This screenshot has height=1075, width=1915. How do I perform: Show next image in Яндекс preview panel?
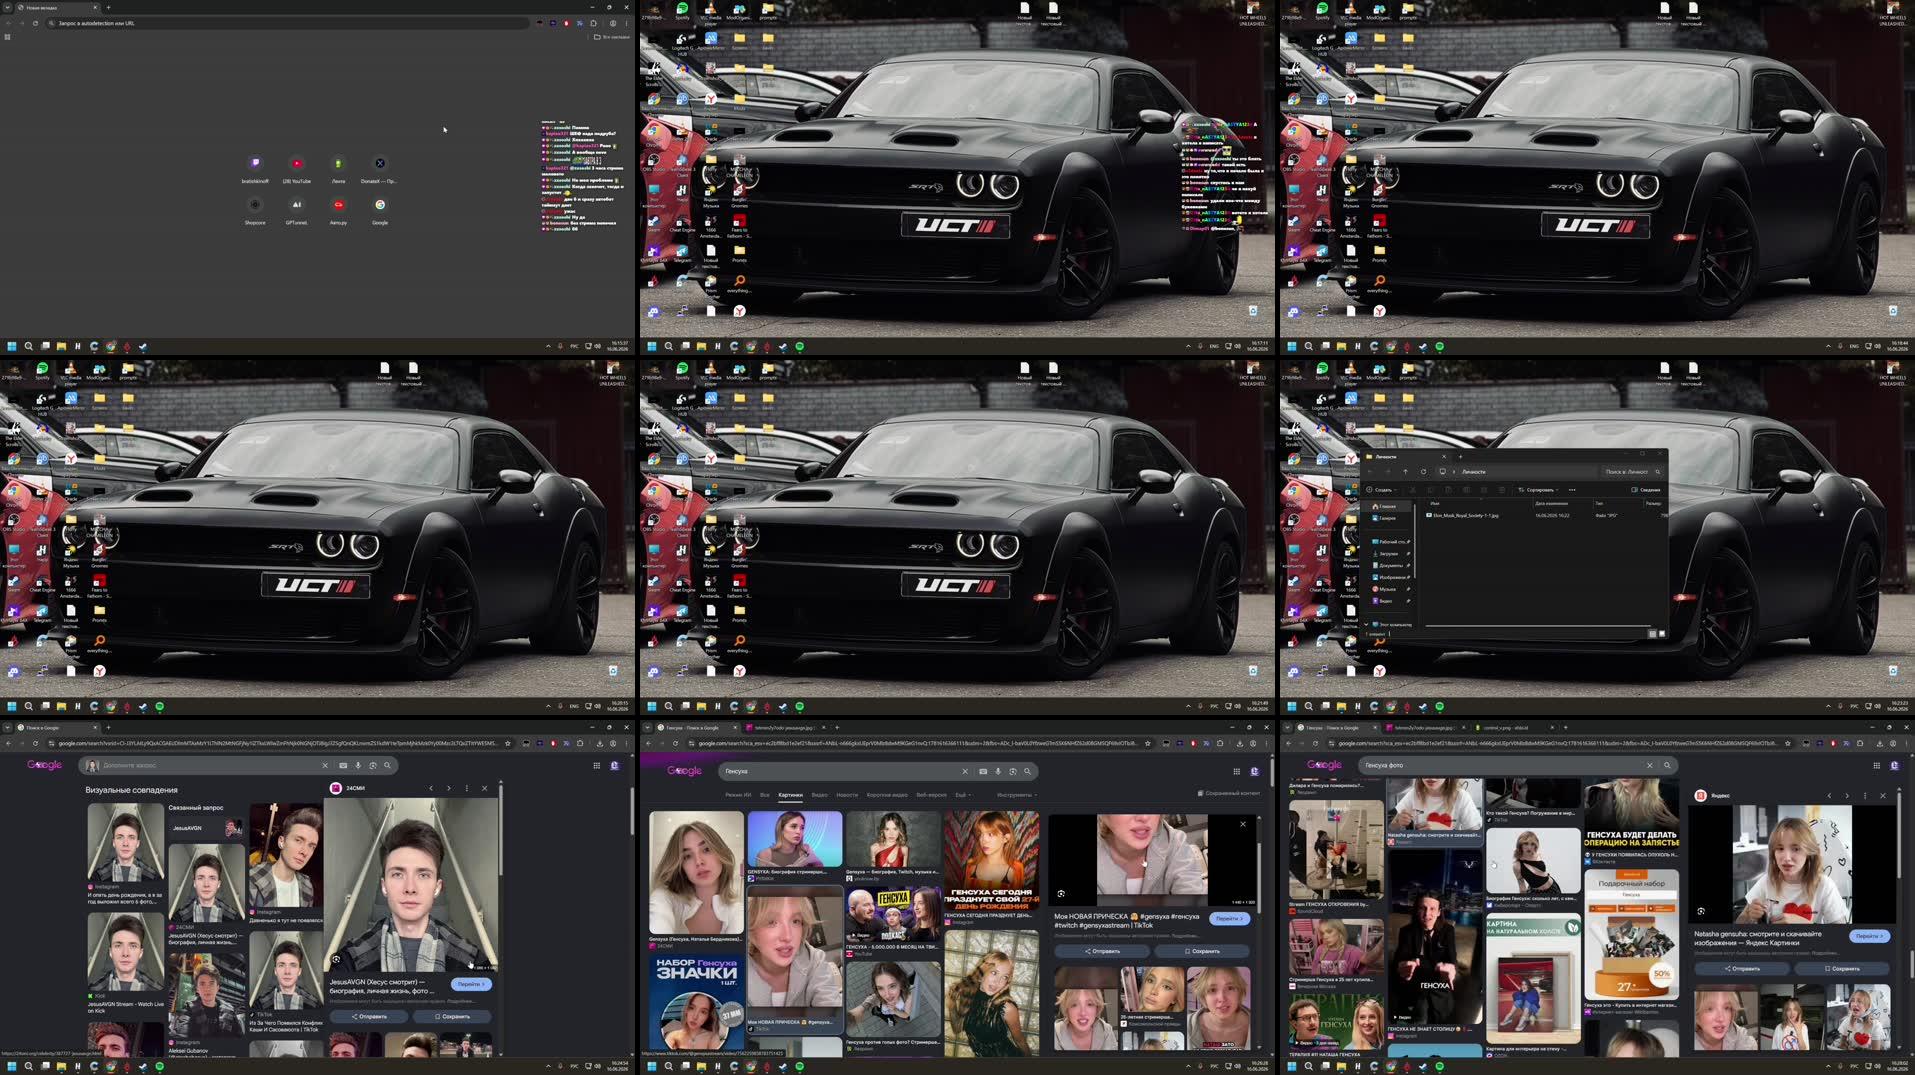click(x=1847, y=795)
